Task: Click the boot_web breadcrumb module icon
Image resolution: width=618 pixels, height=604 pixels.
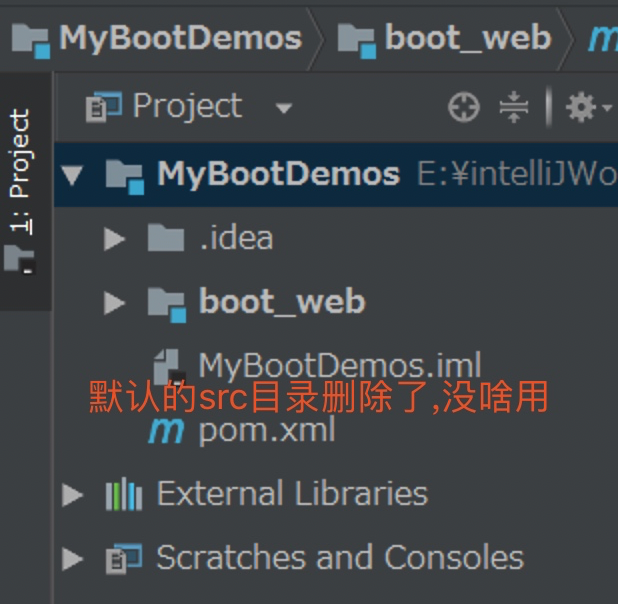Action: click(357, 41)
